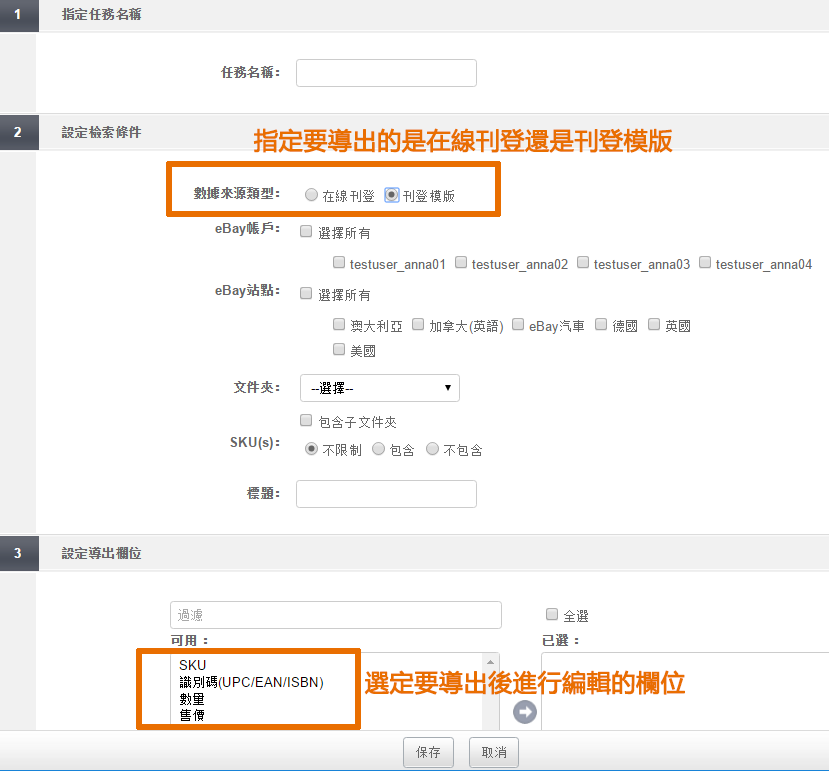
Task: Click the 標題 text input field
Action: 386,494
